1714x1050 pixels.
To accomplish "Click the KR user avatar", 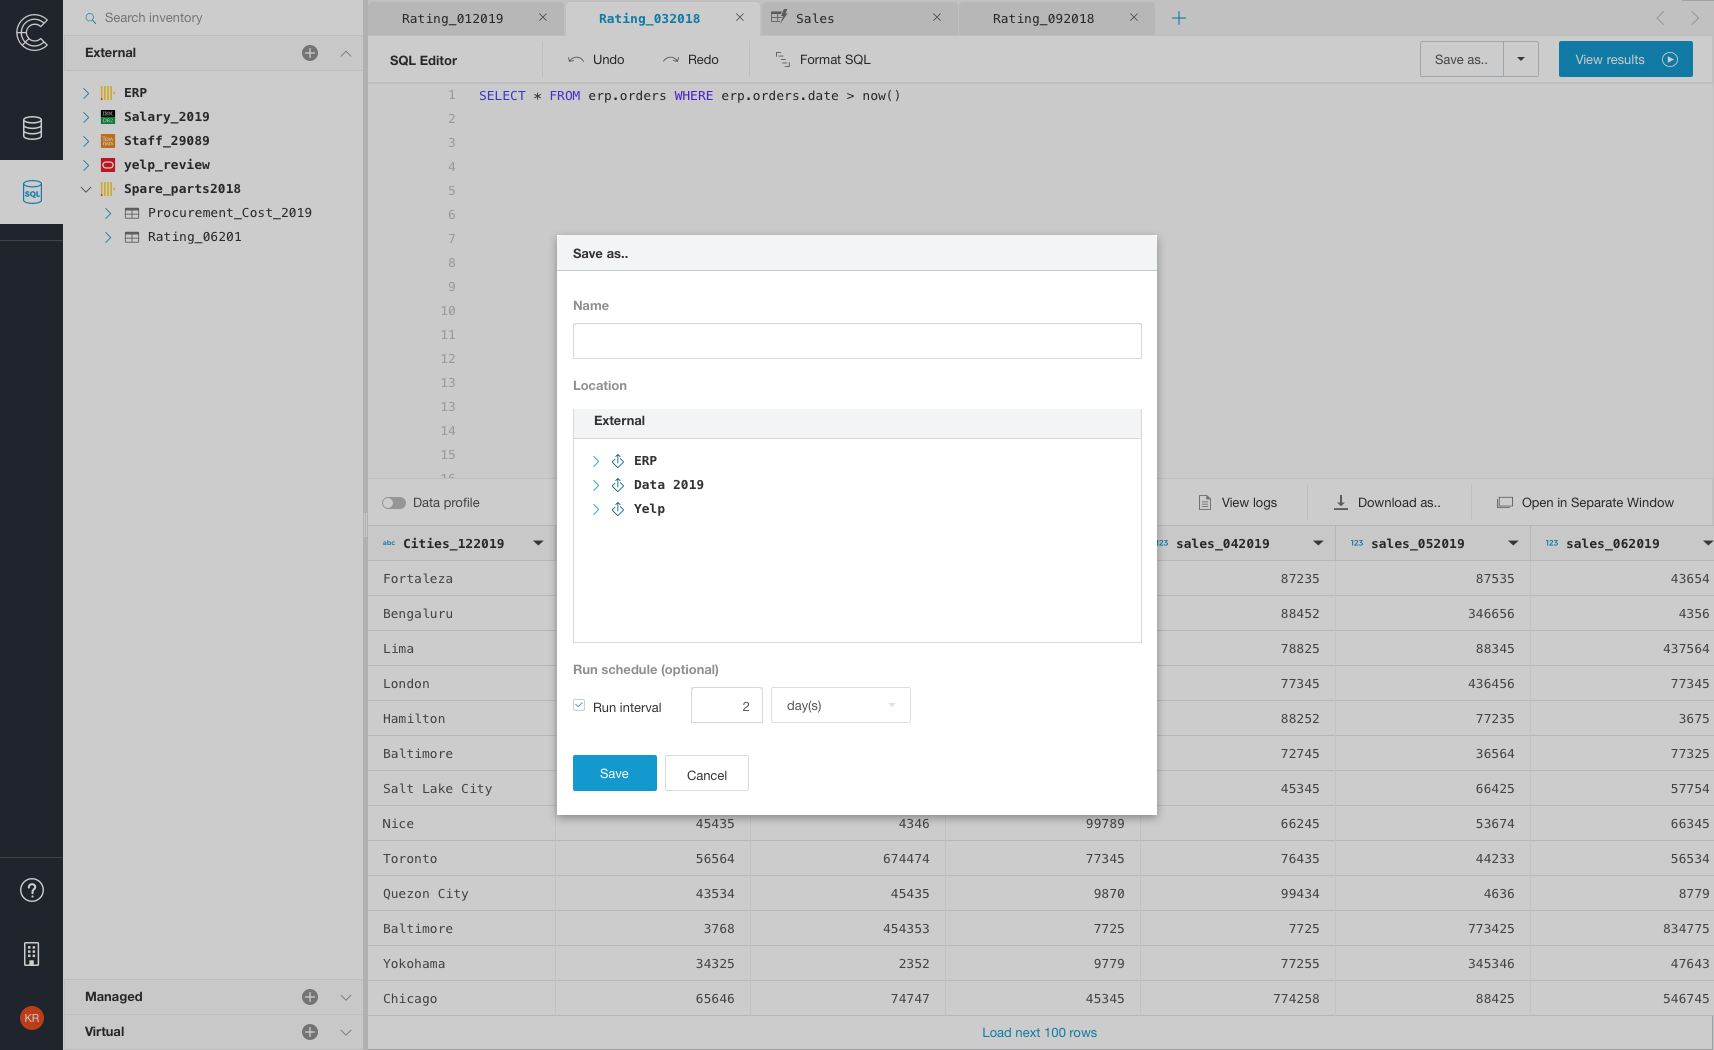I will point(32,1018).
